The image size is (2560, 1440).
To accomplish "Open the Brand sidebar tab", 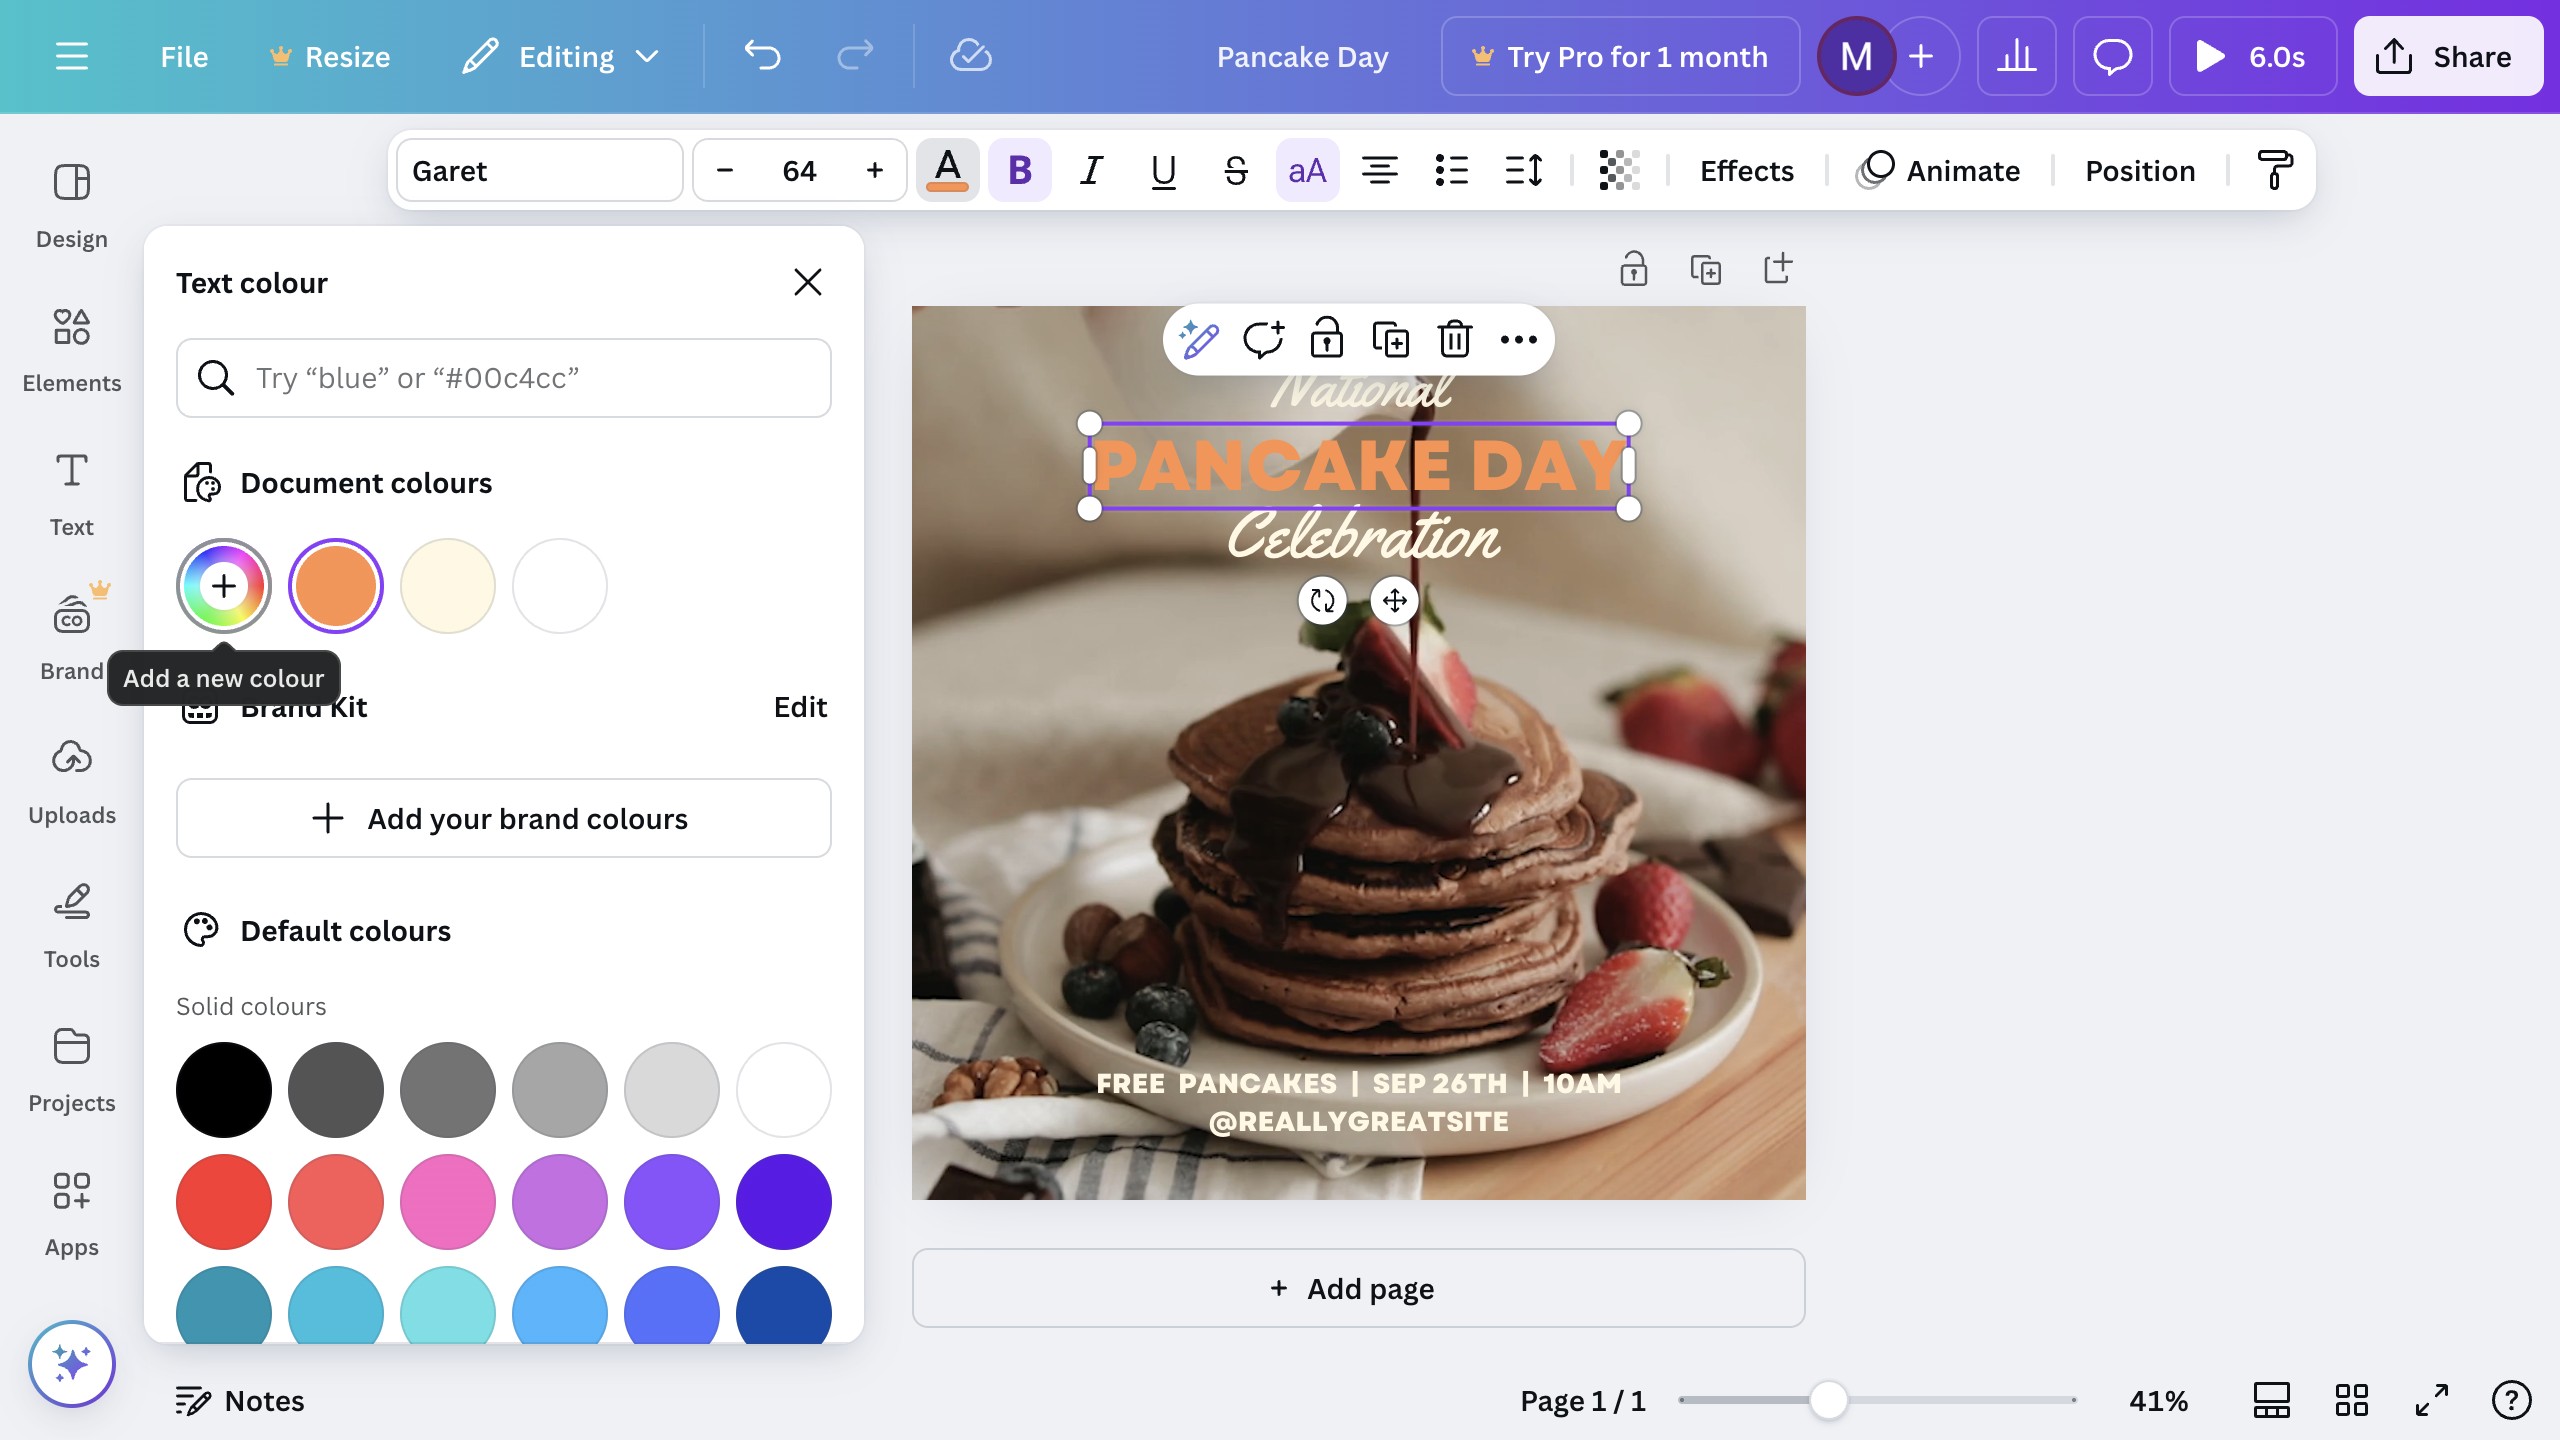I will (72, 638).
